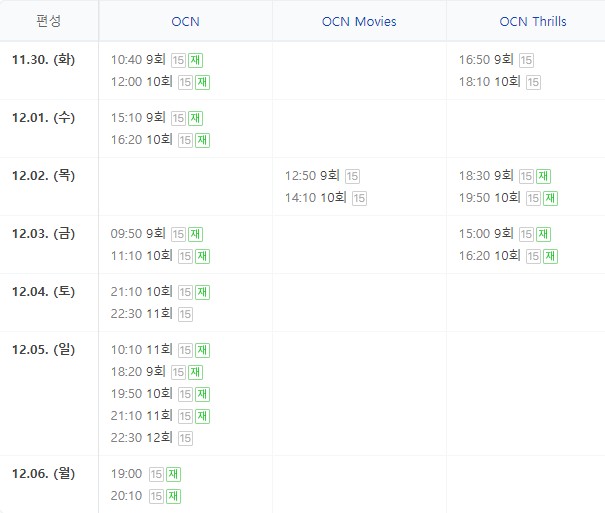Open the OCN channel header link

pos(185,22)
